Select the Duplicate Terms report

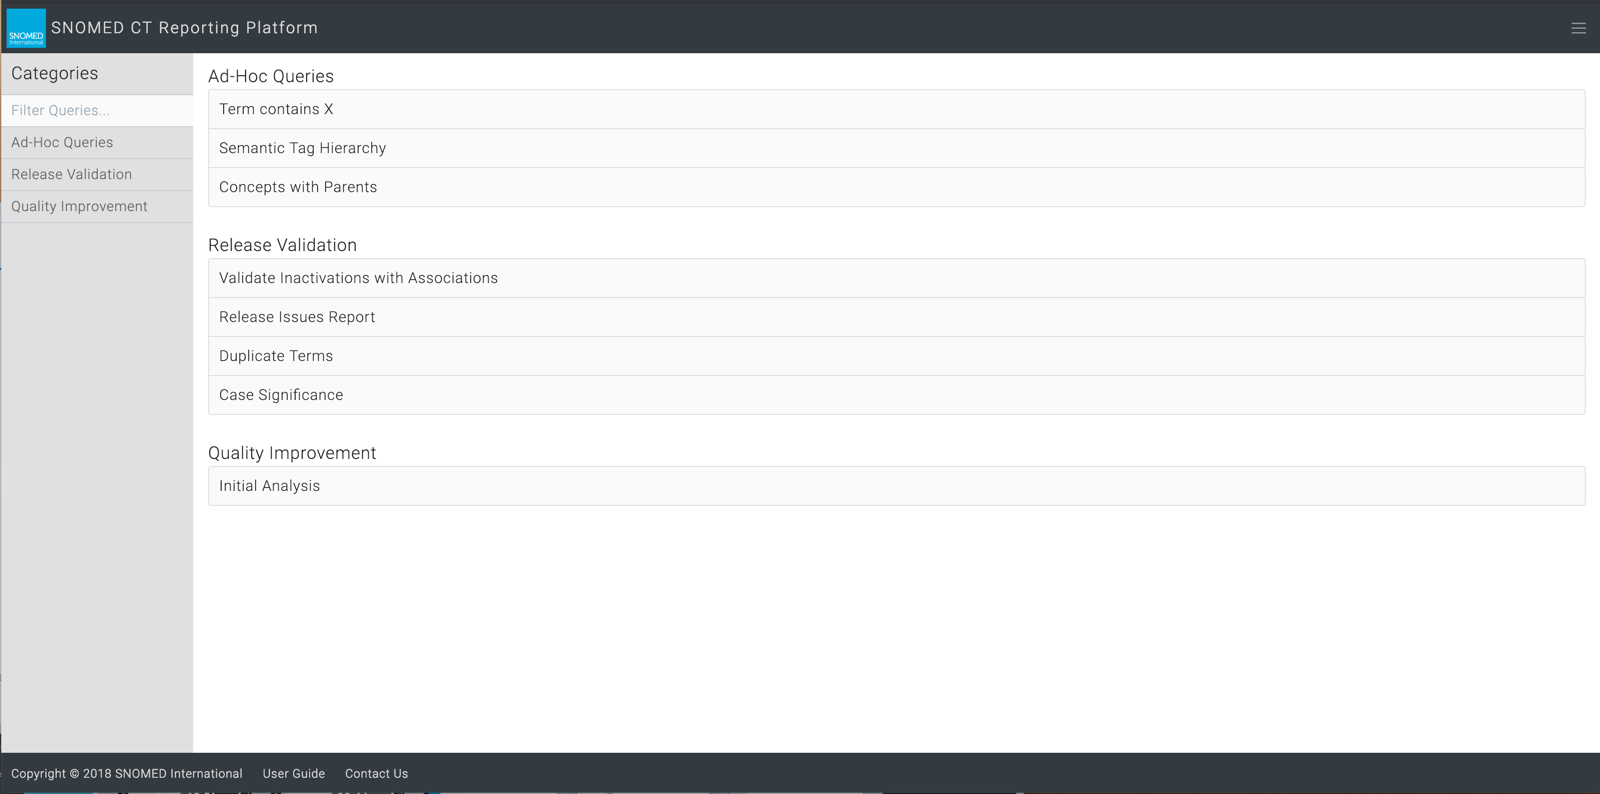click(276, 356)
